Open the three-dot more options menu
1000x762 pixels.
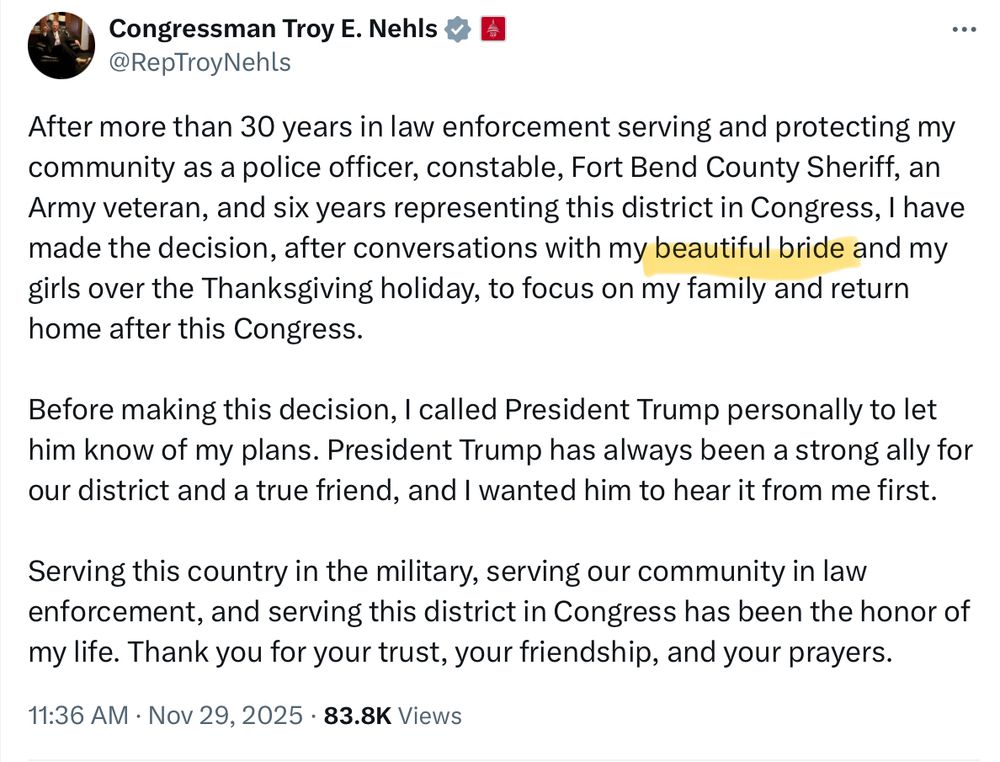963,30
